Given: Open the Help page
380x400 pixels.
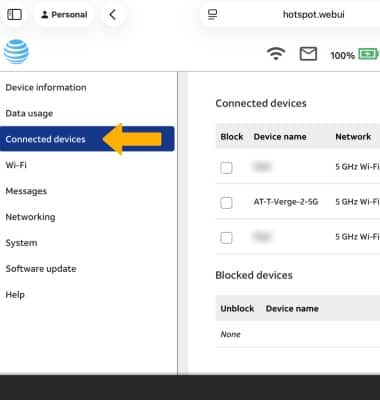Looking at the screenshot, I should 15,295.
